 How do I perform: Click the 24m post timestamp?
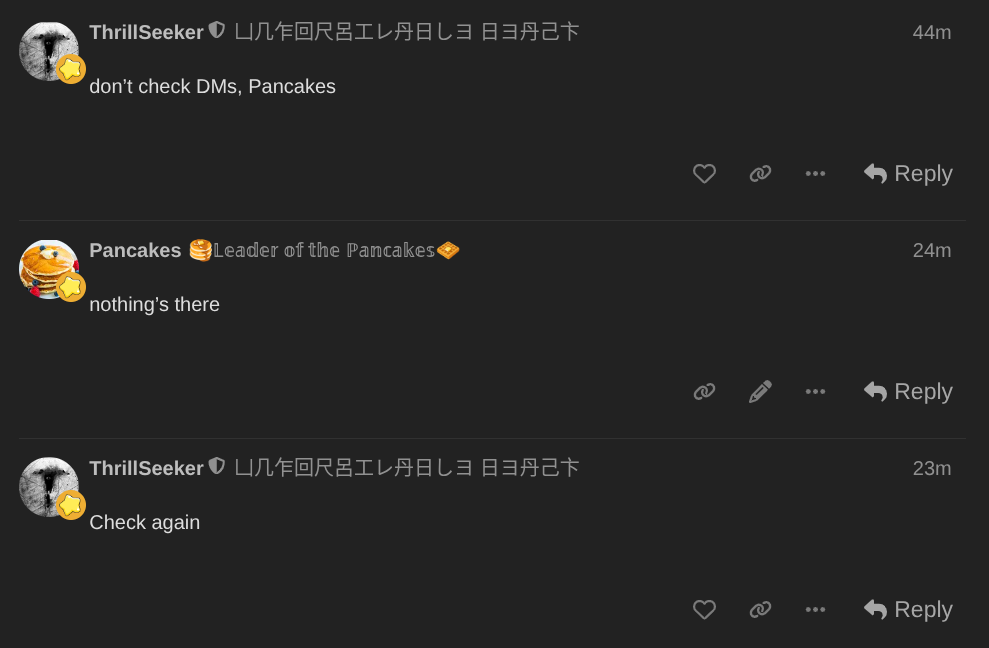pos(931,251)
